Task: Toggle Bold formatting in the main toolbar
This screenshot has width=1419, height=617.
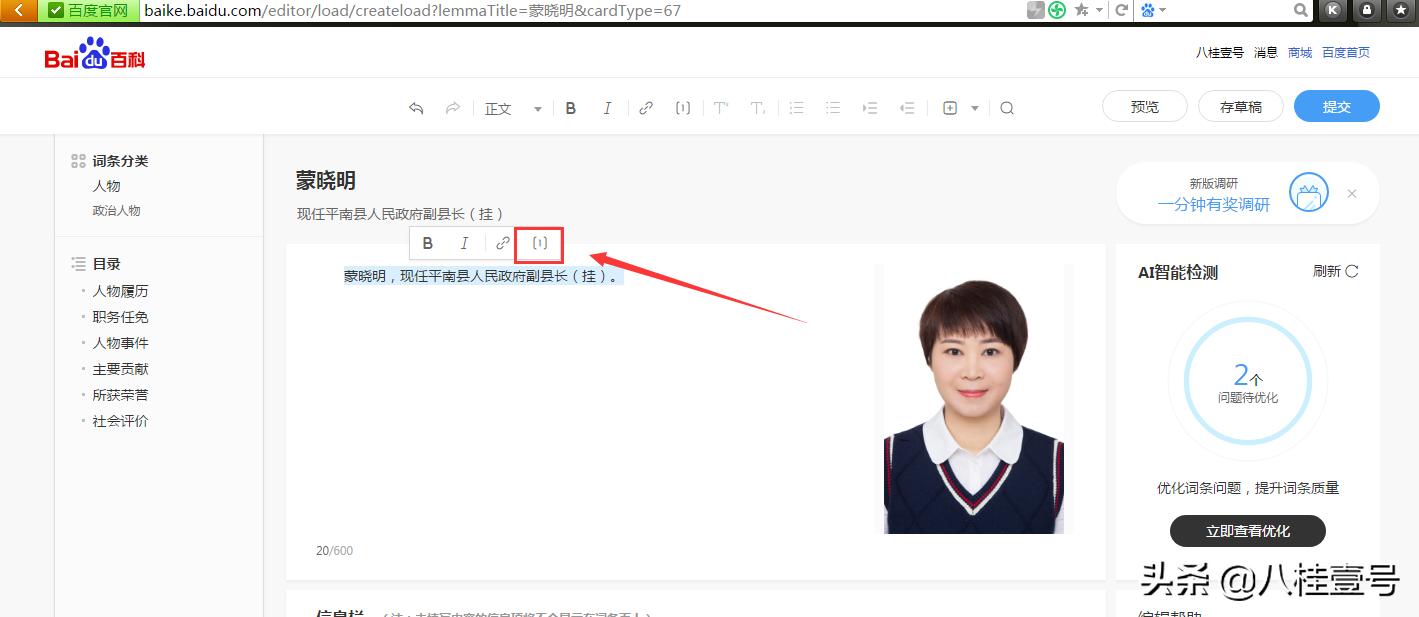Action: point(571,107)
